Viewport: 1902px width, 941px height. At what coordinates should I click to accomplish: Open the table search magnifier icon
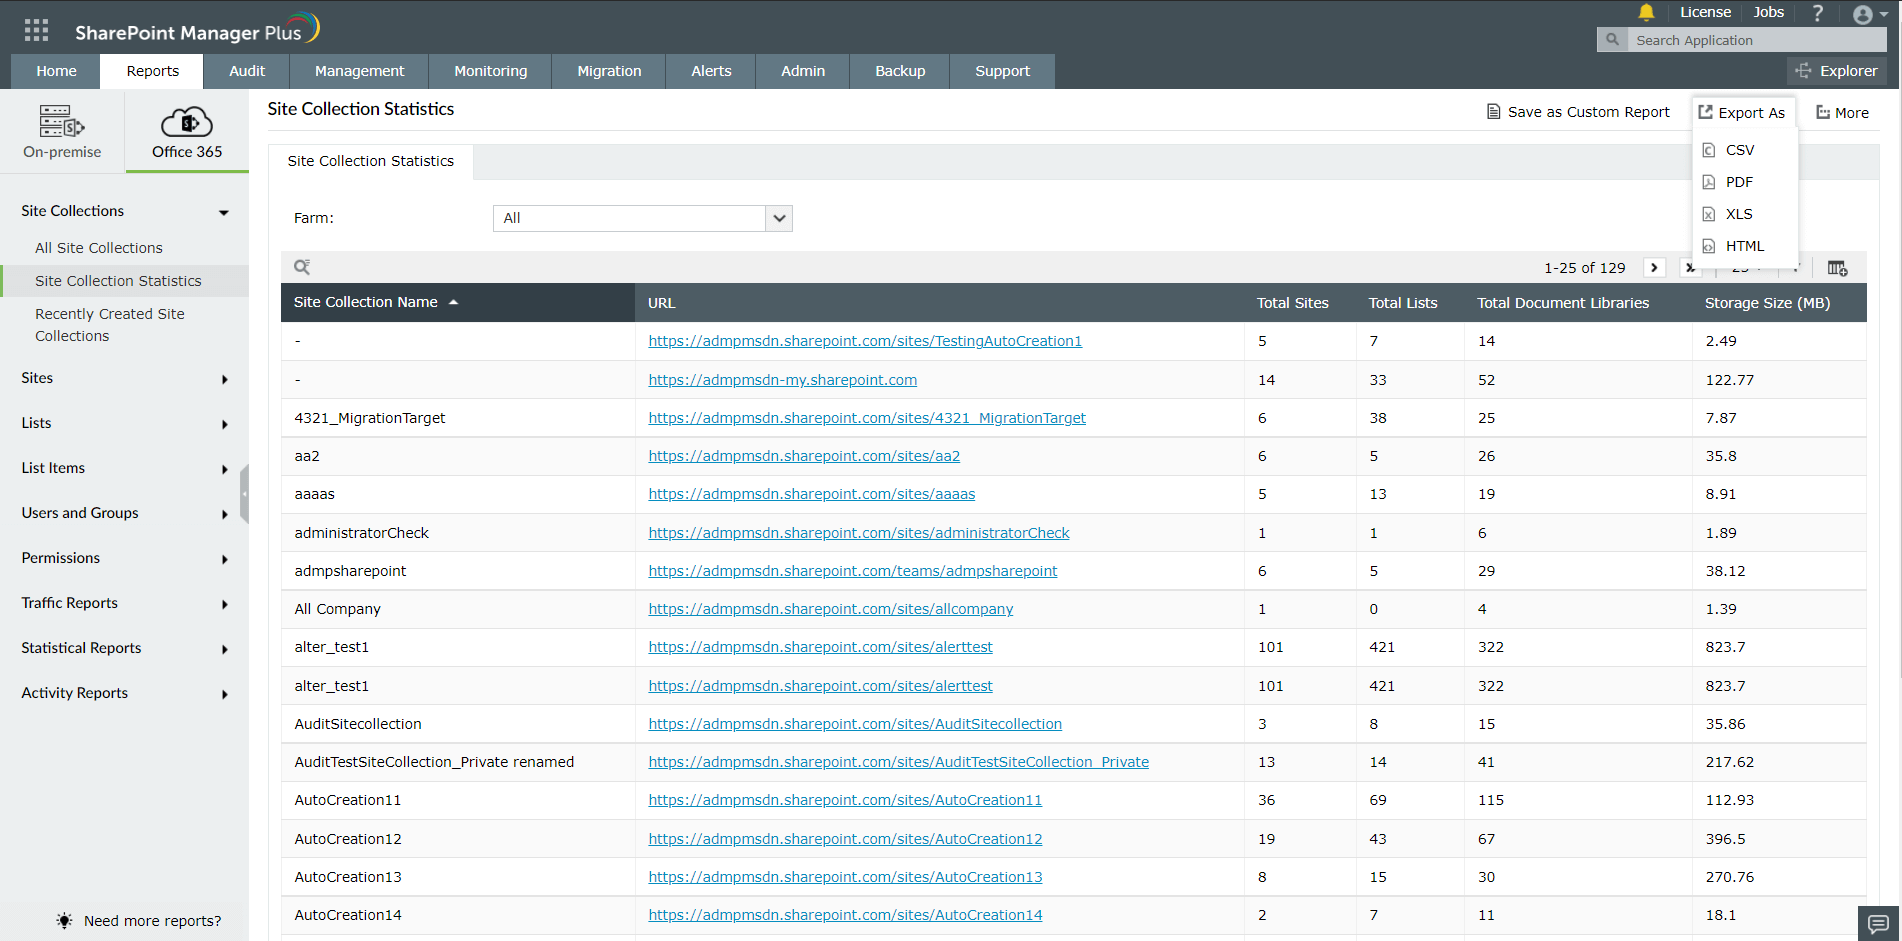point(302,266)
